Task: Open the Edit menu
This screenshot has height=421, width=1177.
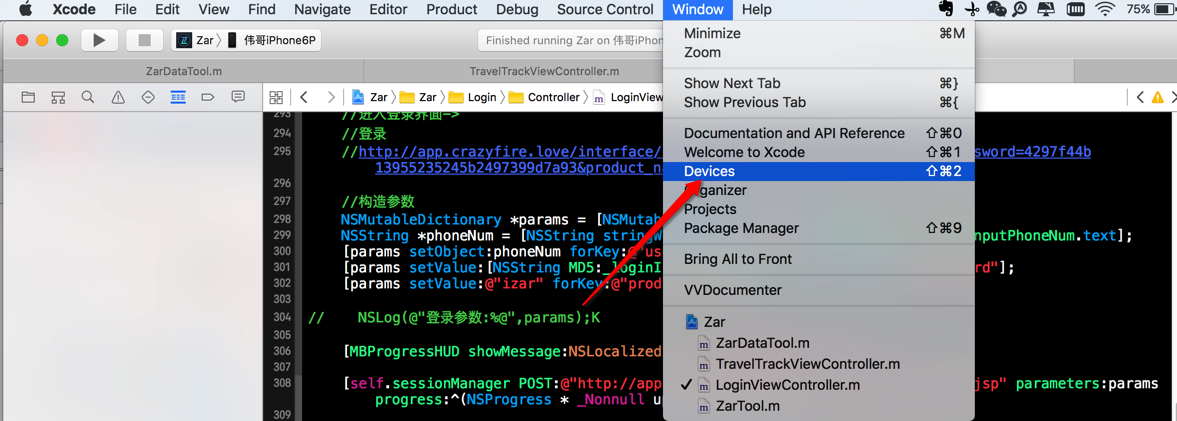Action: pos(167,10)
